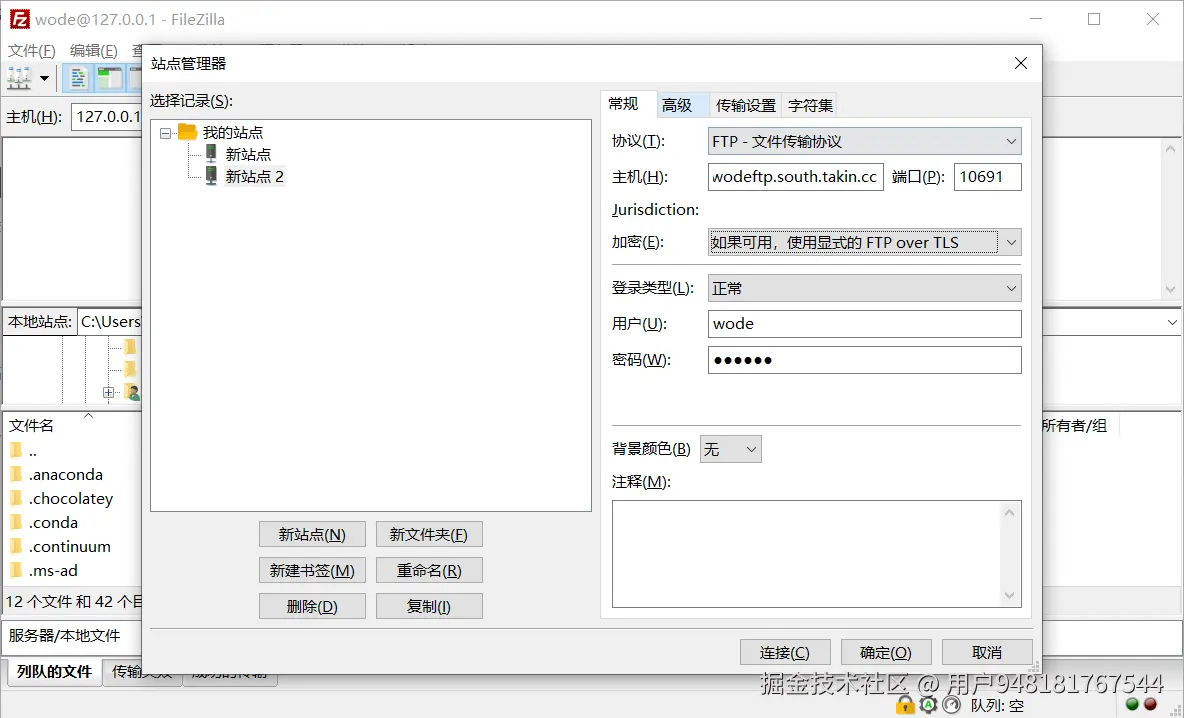
Task: Open the 背景颜色 background color dropdown
Action: point(730,449)
